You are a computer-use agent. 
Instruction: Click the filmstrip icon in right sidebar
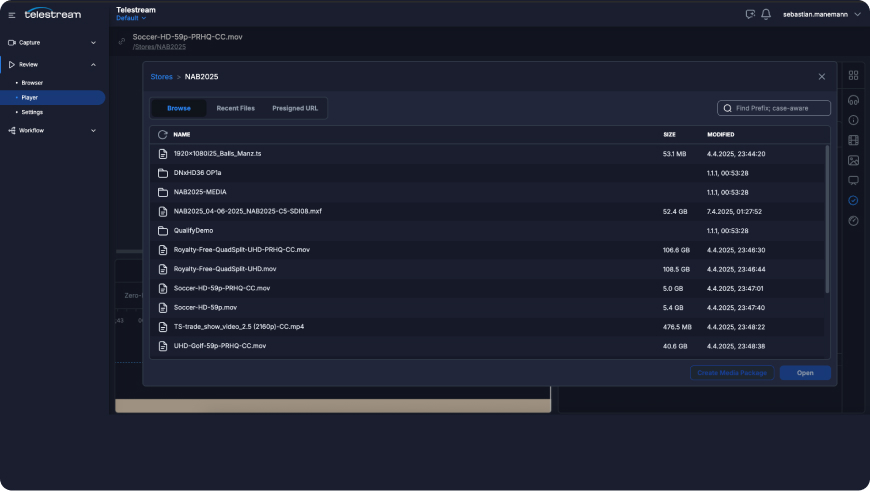tap(853, 140)
